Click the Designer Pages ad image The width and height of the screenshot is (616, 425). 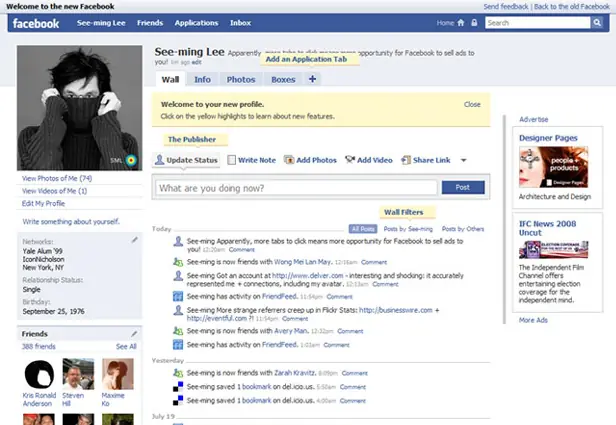(553, 167)
